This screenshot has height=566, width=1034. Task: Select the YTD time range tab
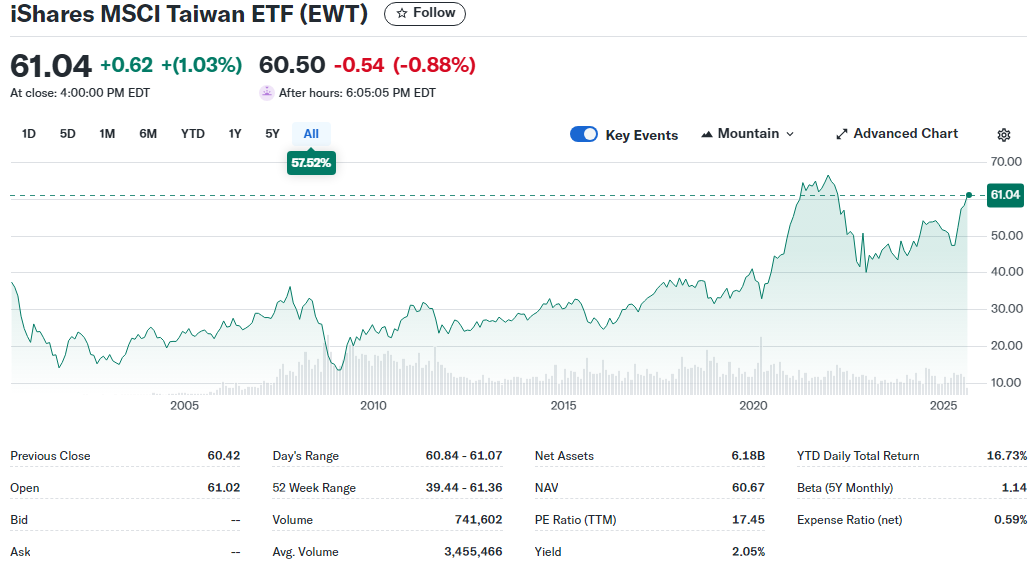[x=193, y=134]
